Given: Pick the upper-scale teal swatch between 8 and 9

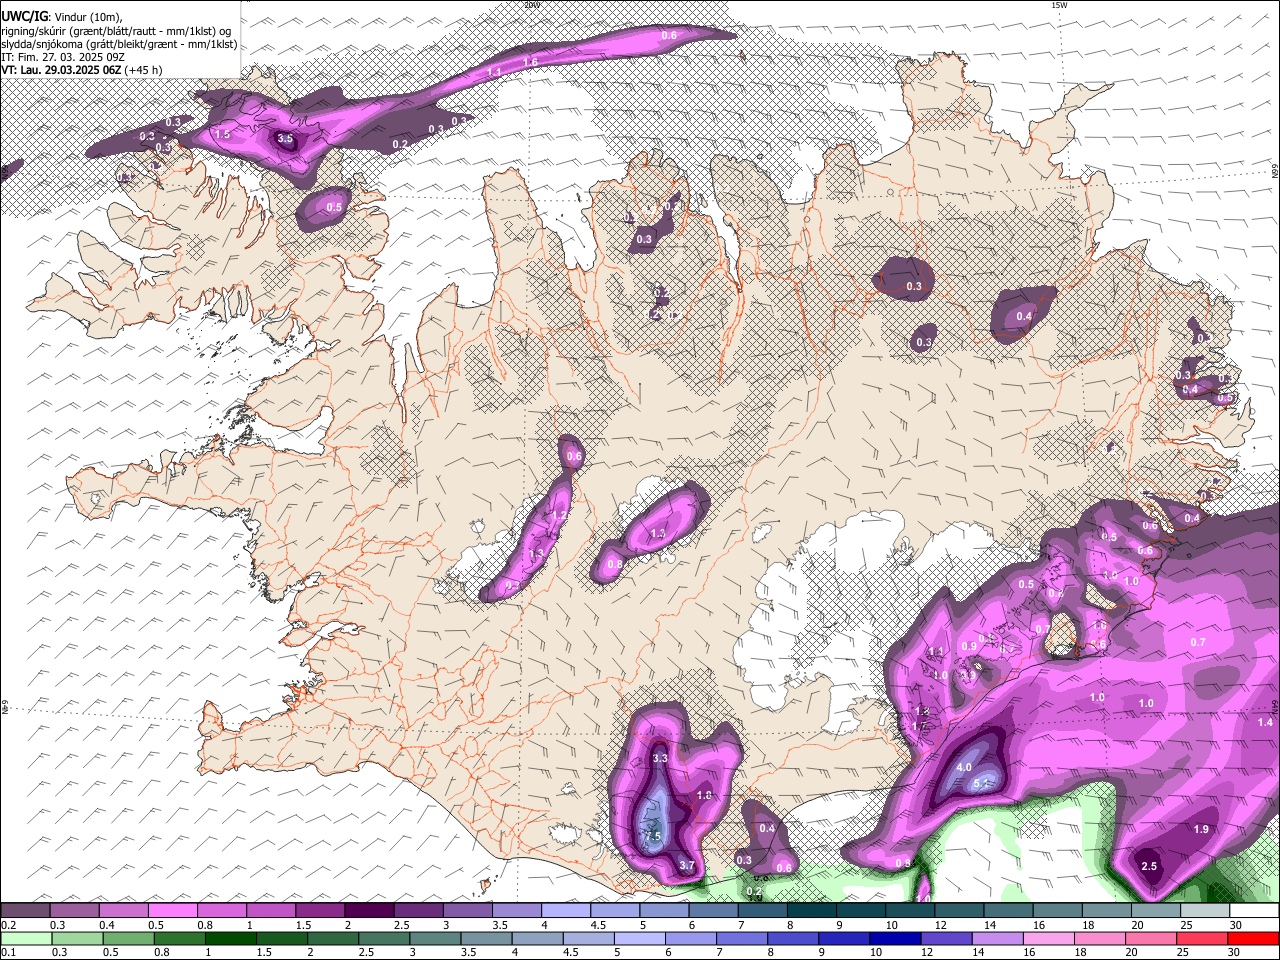Looking at the screenshot, I should 814,911.
